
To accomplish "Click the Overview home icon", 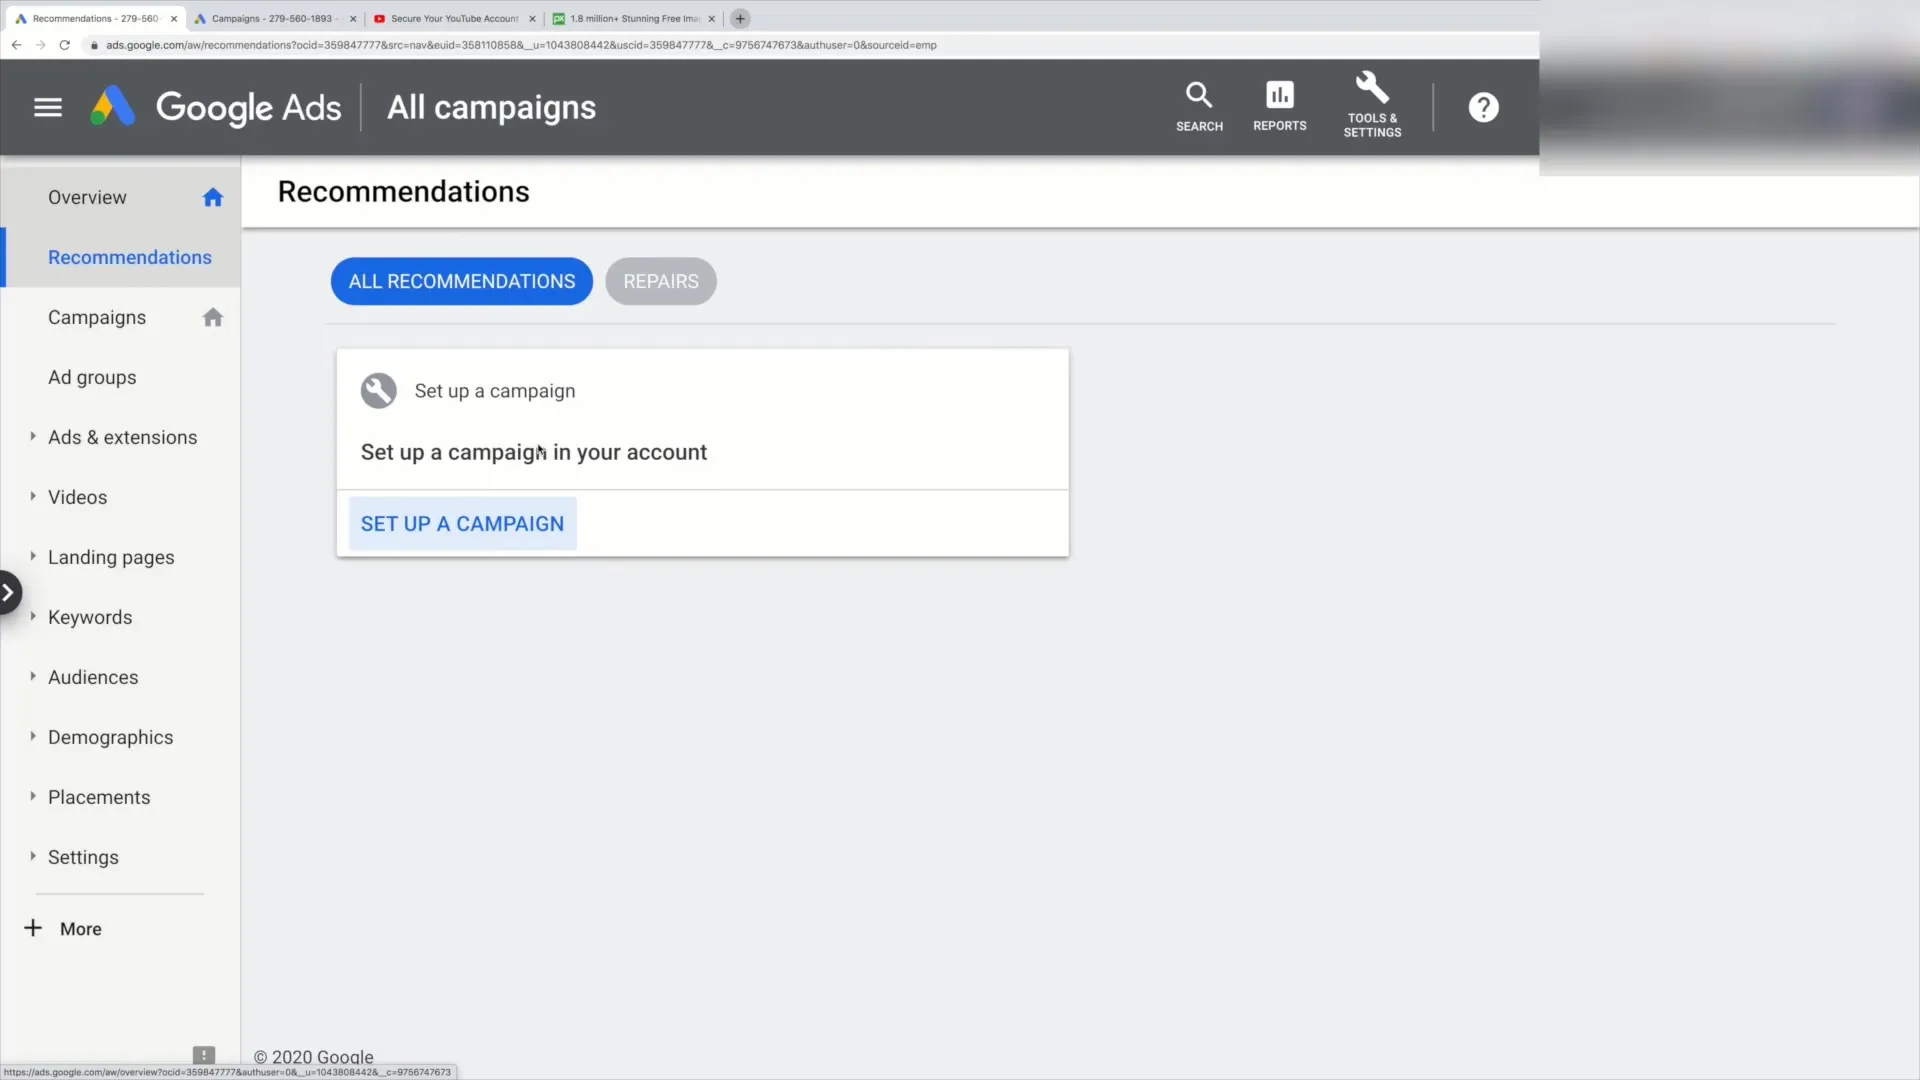I will coord(212,196).
